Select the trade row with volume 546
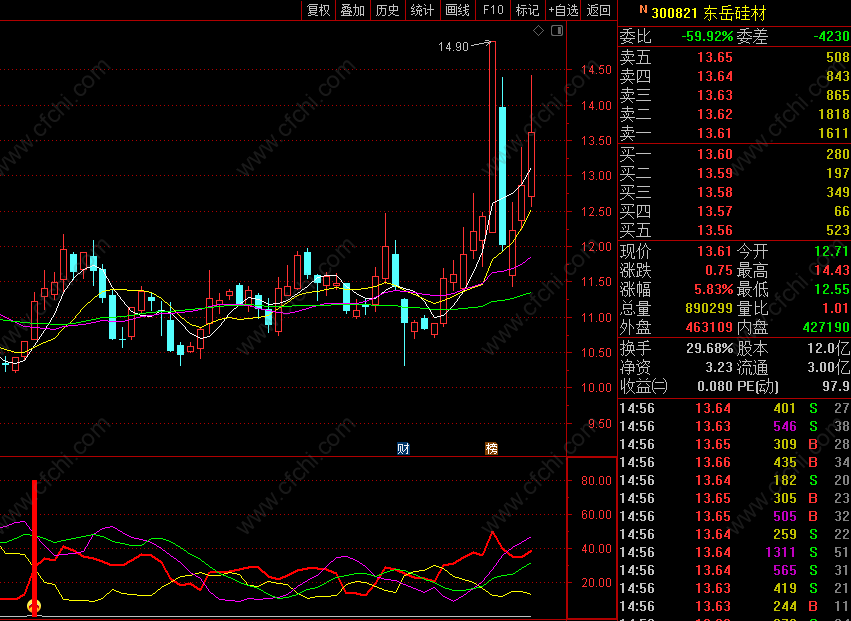 coord(735,426)
